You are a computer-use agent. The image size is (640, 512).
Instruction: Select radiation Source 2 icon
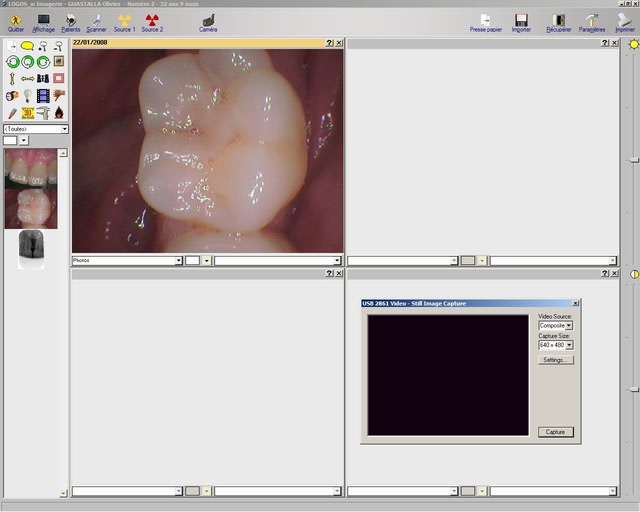[152, 20]
